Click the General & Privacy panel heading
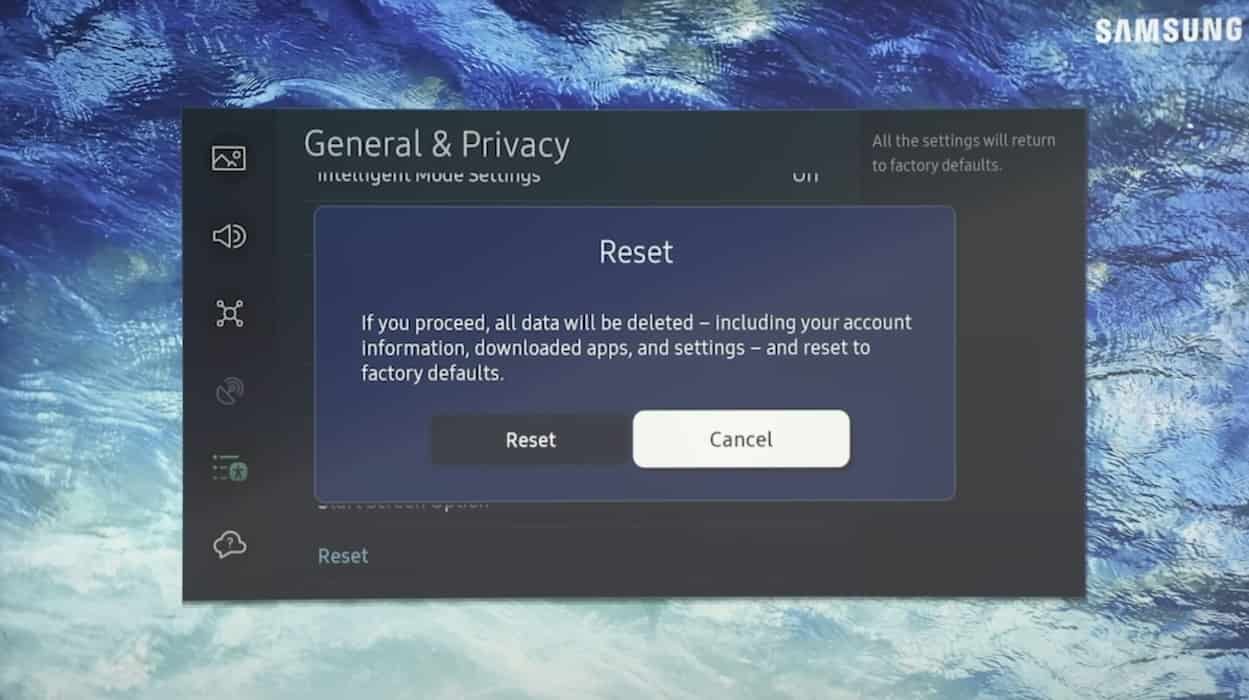1249x700 pixels. click(x=437, y=145)
